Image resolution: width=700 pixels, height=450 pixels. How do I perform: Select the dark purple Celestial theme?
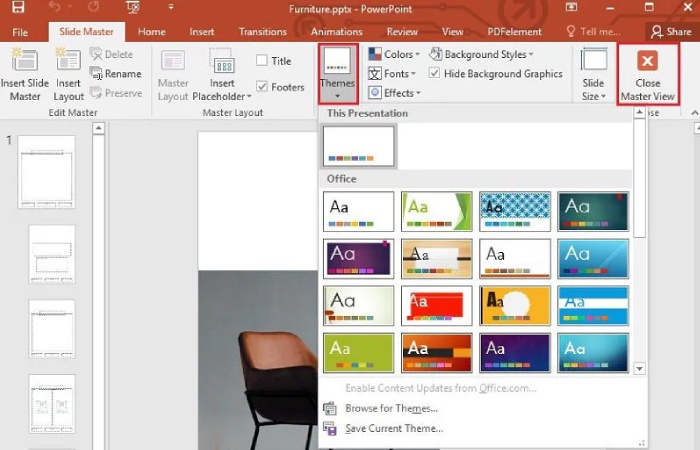click(515, 353)
